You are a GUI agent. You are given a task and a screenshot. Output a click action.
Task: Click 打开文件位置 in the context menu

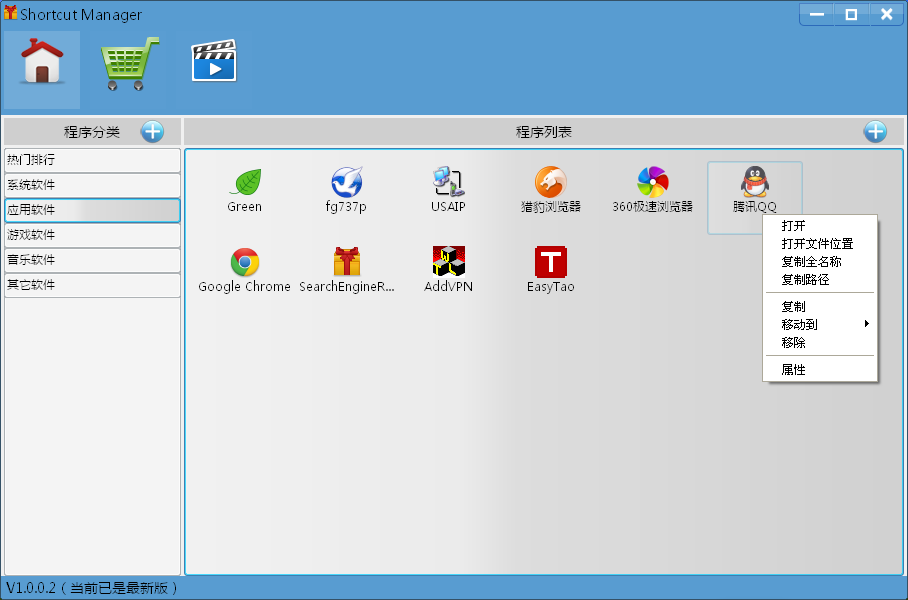820,243
